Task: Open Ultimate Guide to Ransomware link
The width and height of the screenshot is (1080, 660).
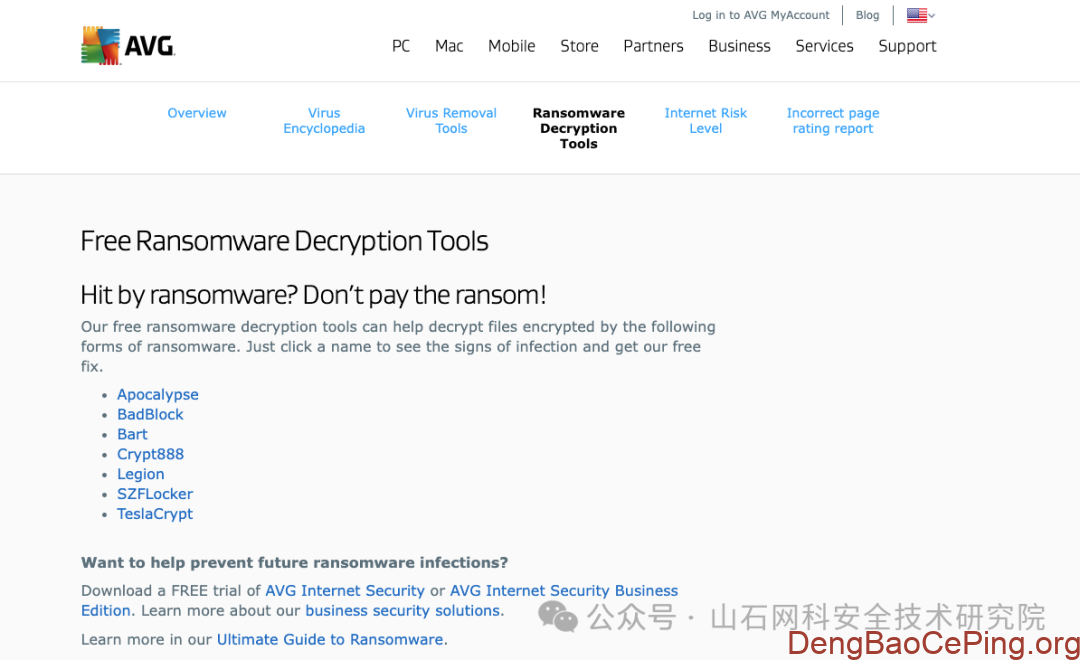Action: coord(330,640)
